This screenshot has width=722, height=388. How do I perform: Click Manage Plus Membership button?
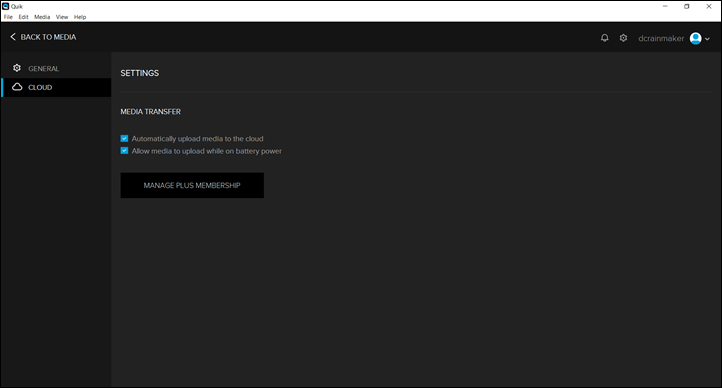tap(192, 185)
